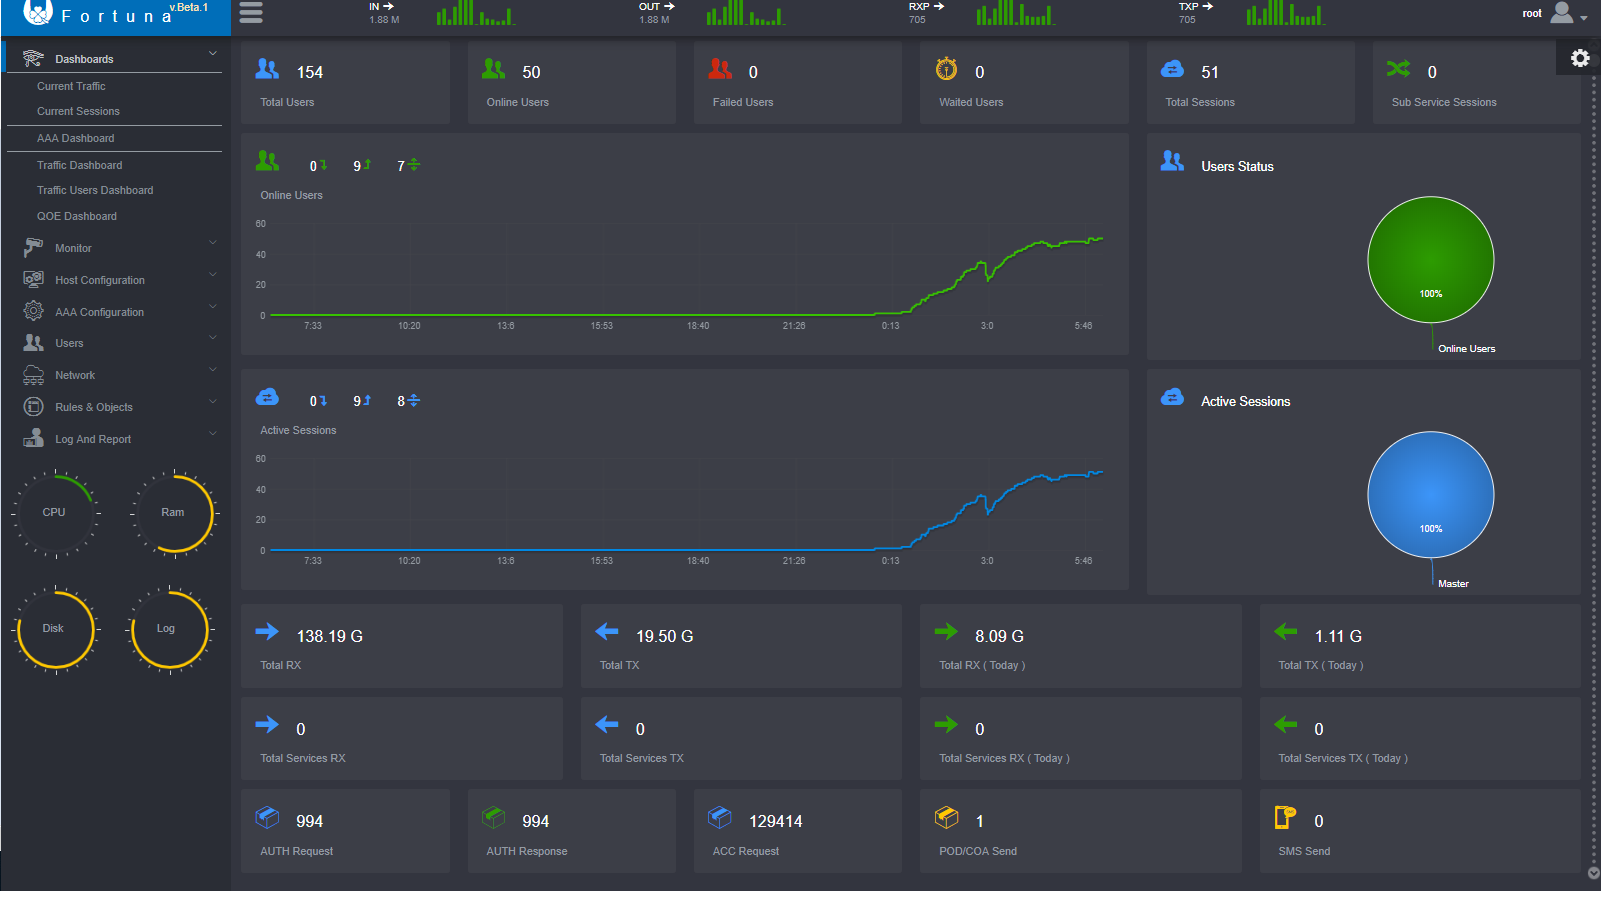Click the Network sidebar label

[x=75, y=375]
